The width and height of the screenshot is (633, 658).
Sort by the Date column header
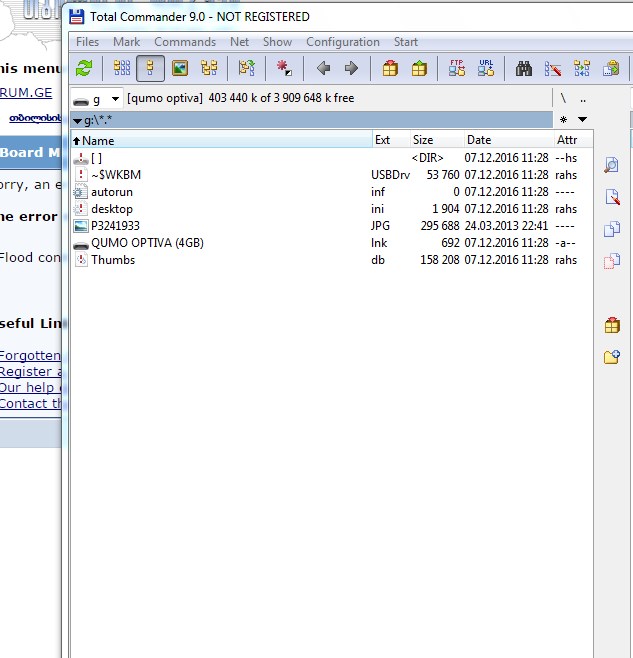(x=509, y=140)
